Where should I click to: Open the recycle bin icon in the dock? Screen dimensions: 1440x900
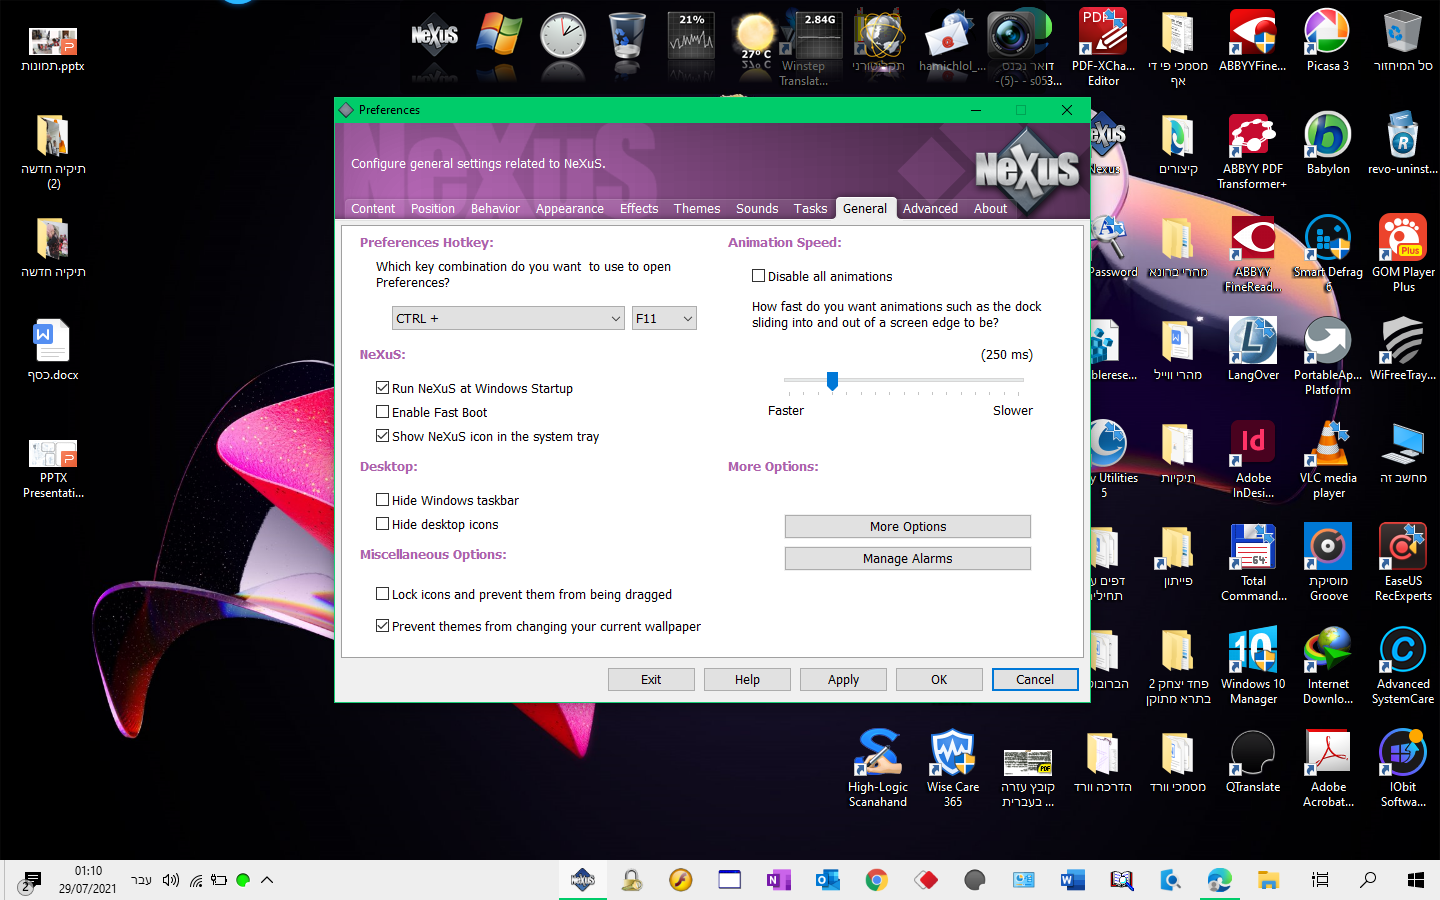(627, 36)
